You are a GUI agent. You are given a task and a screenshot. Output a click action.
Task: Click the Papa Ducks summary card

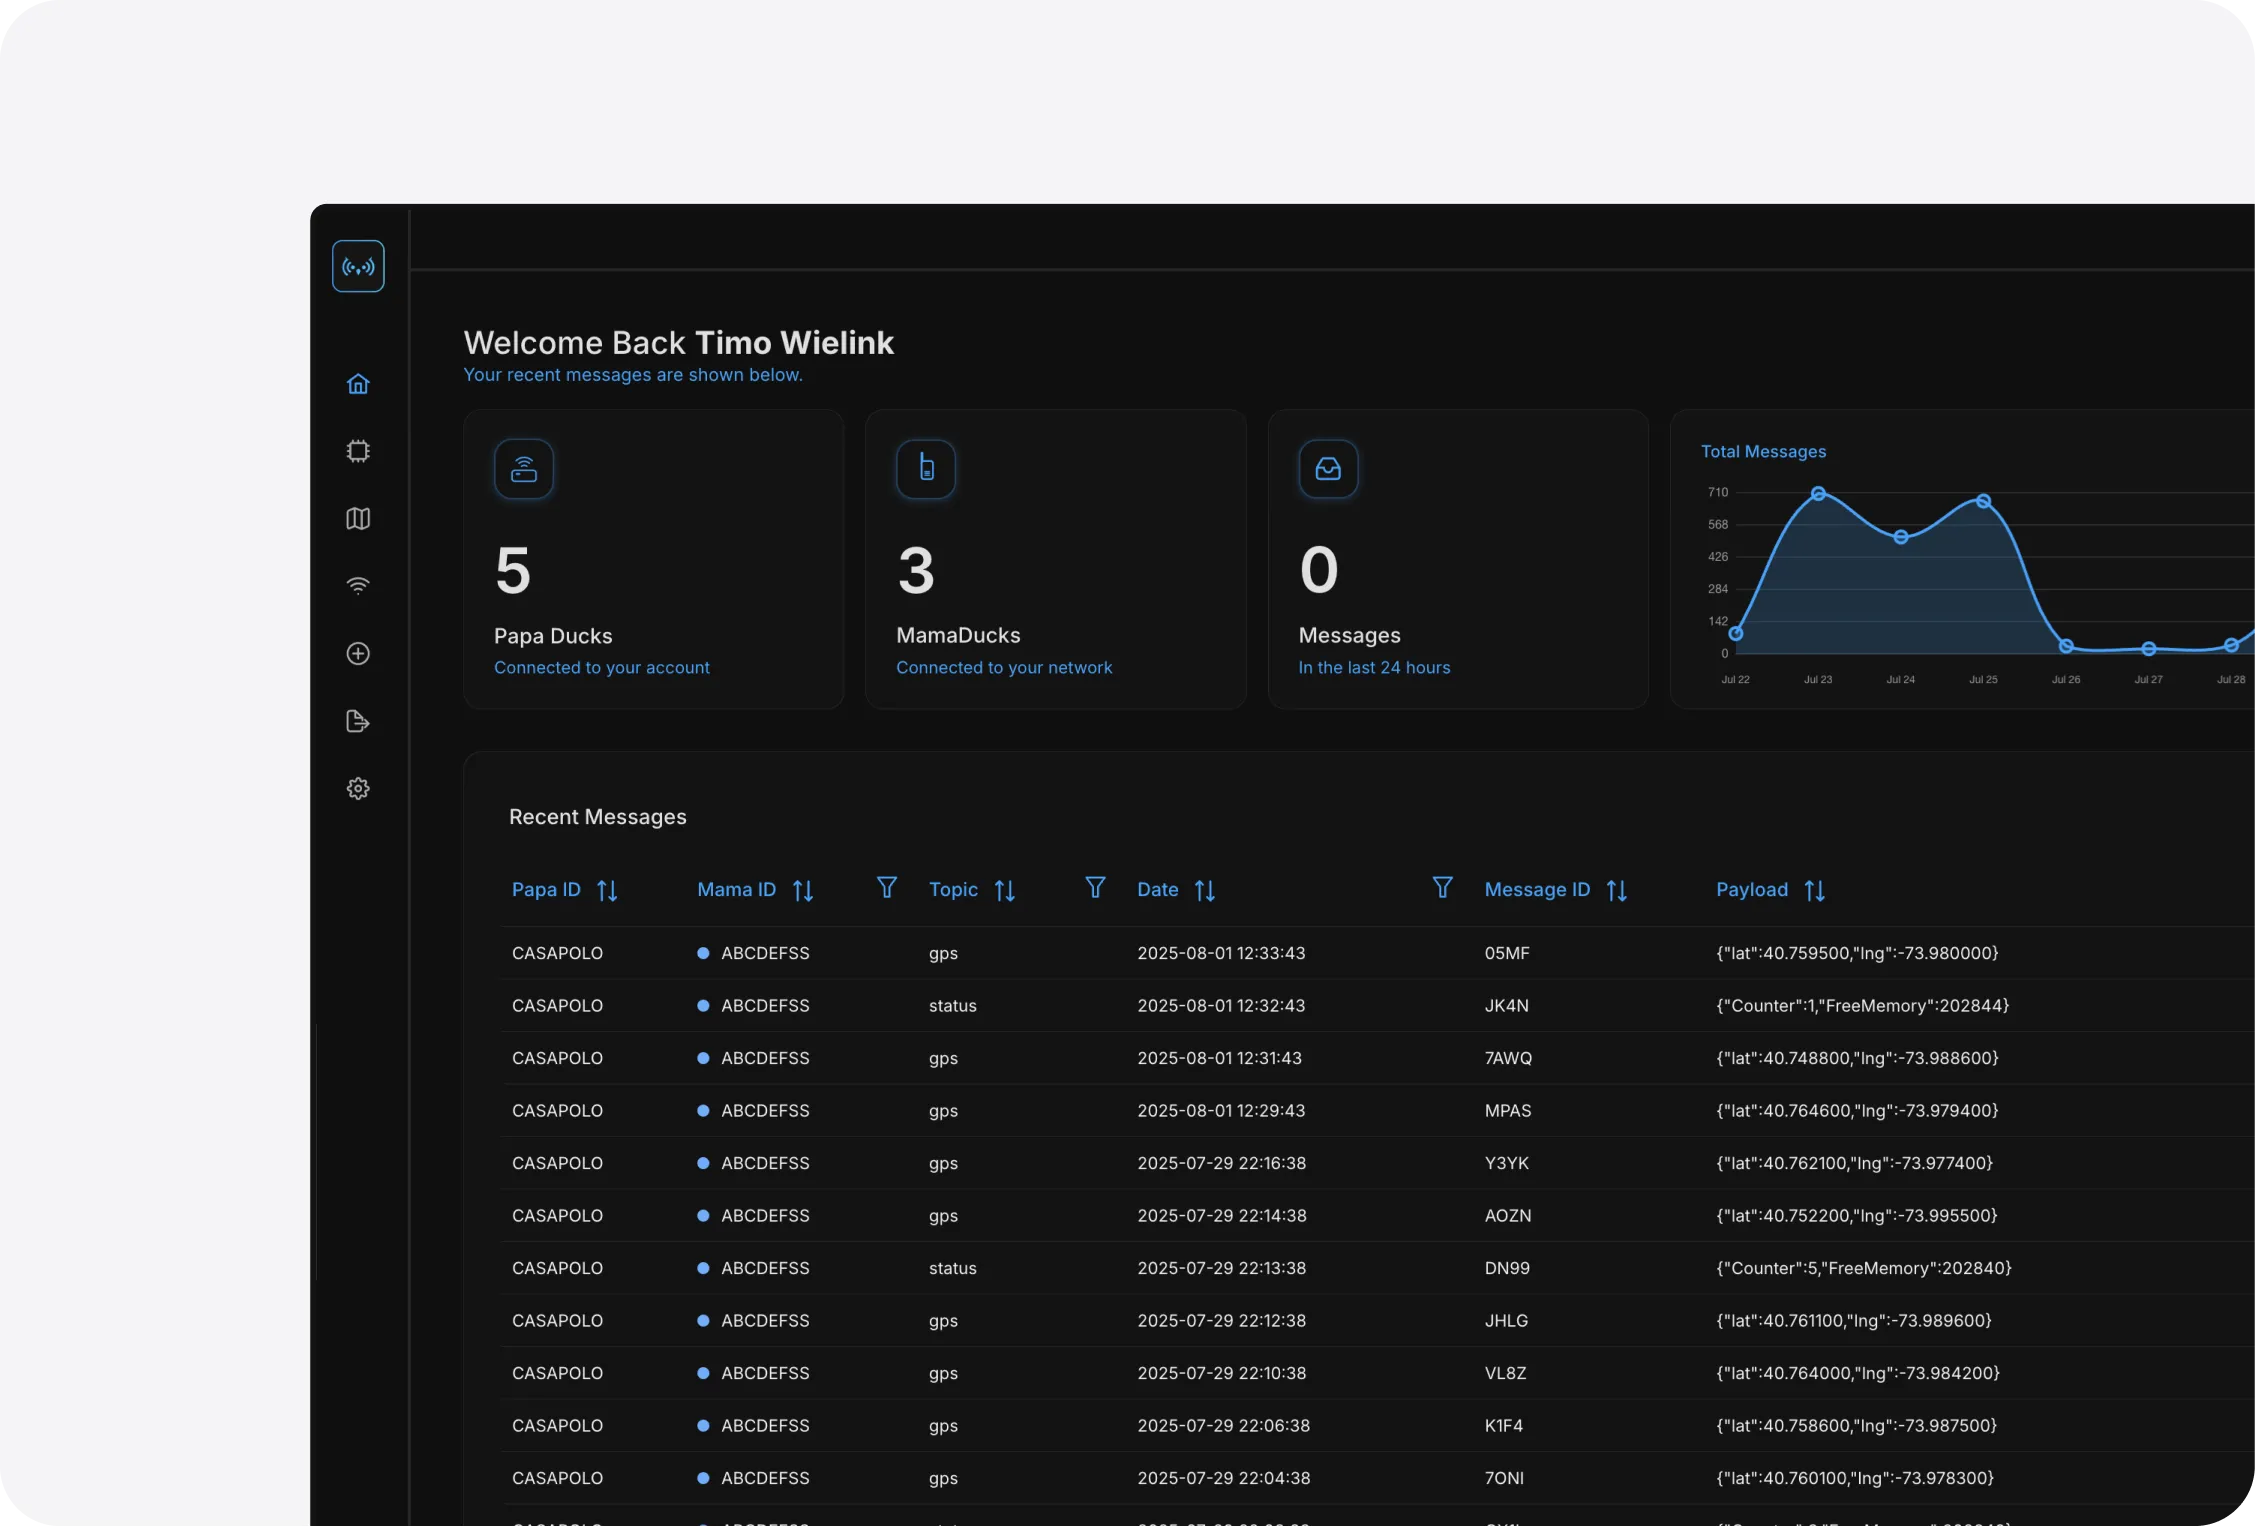pos(653,559)
